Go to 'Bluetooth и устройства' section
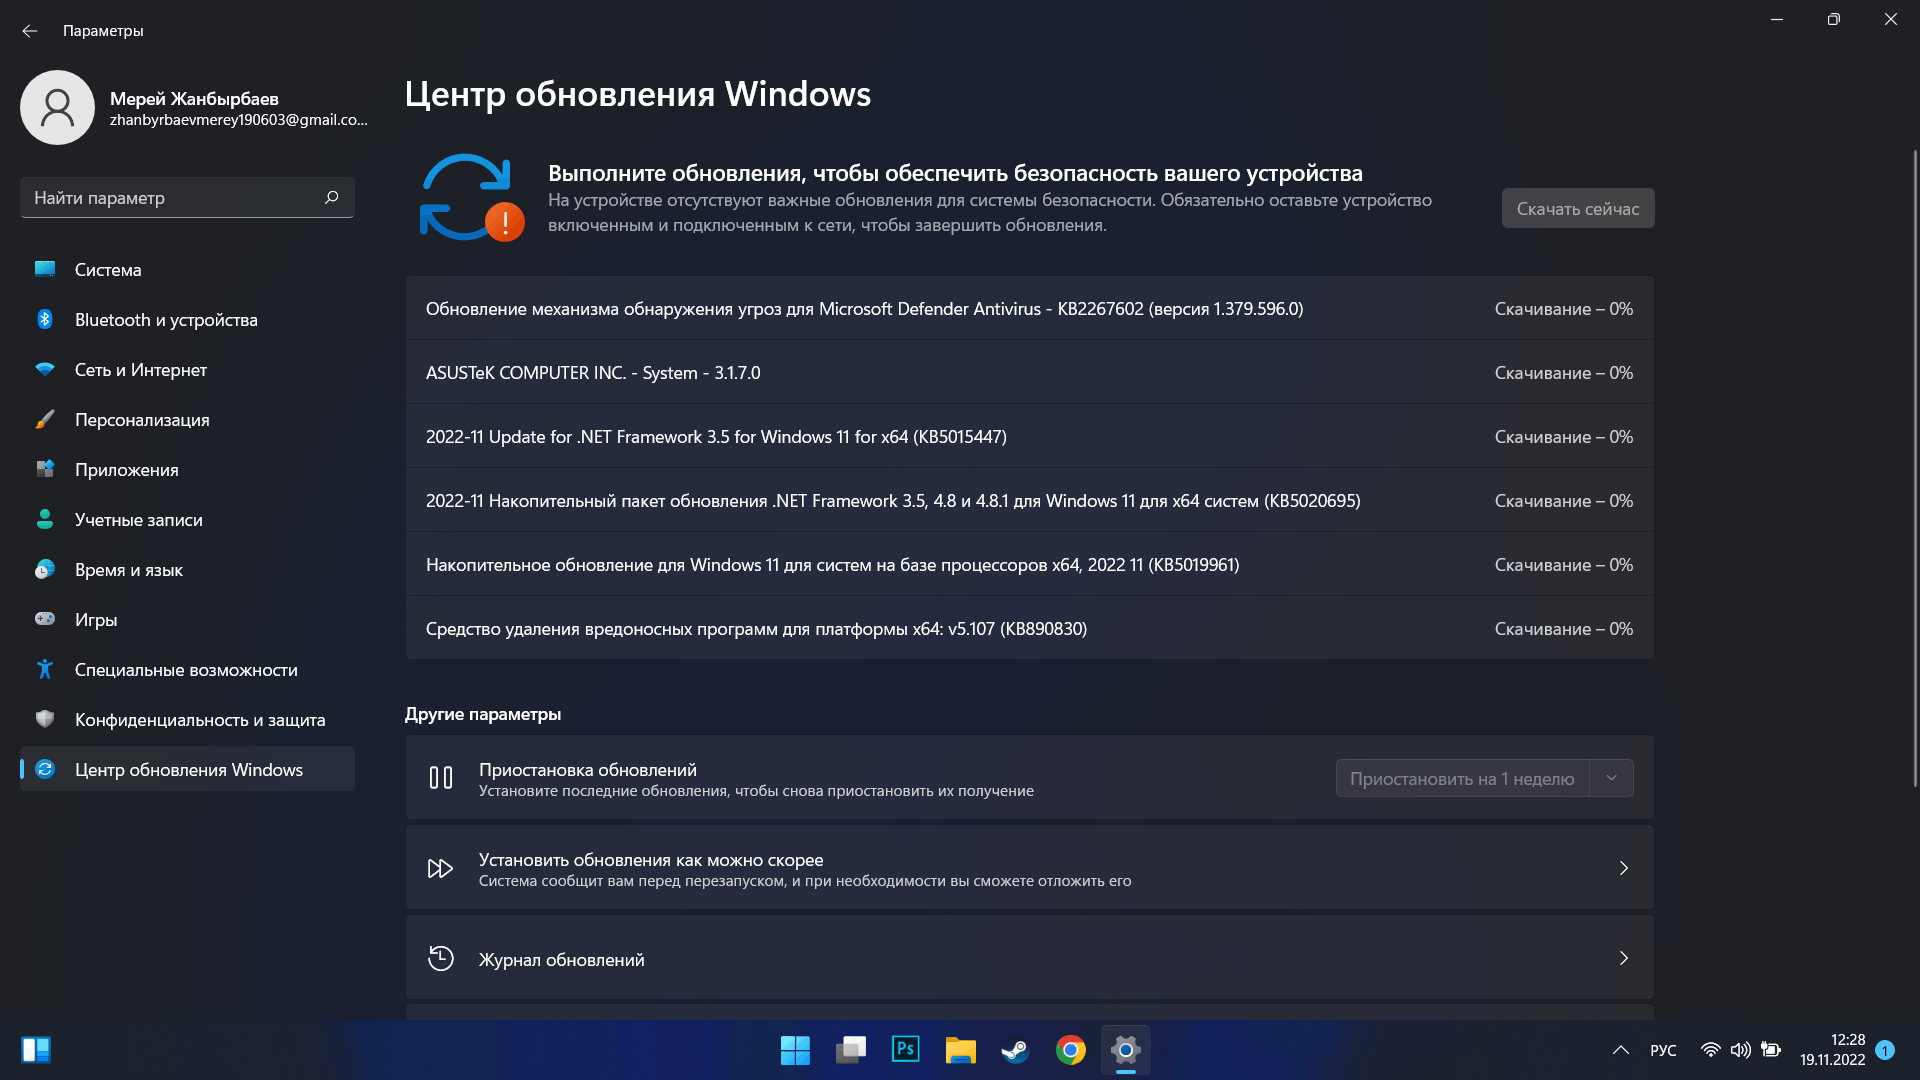Image resolution: width=1920 pixels, height=1080 pixels. [x=166, y=320]
